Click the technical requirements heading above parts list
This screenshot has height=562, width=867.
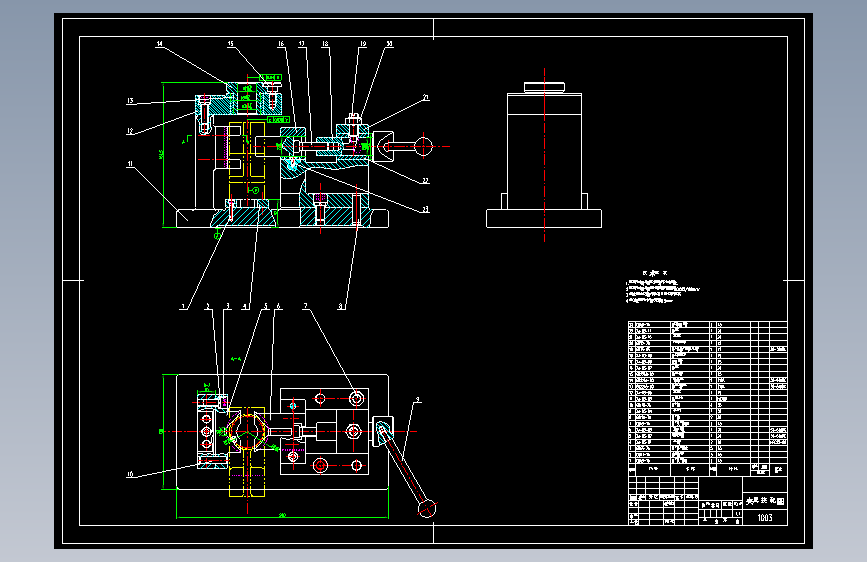(655, 273)
